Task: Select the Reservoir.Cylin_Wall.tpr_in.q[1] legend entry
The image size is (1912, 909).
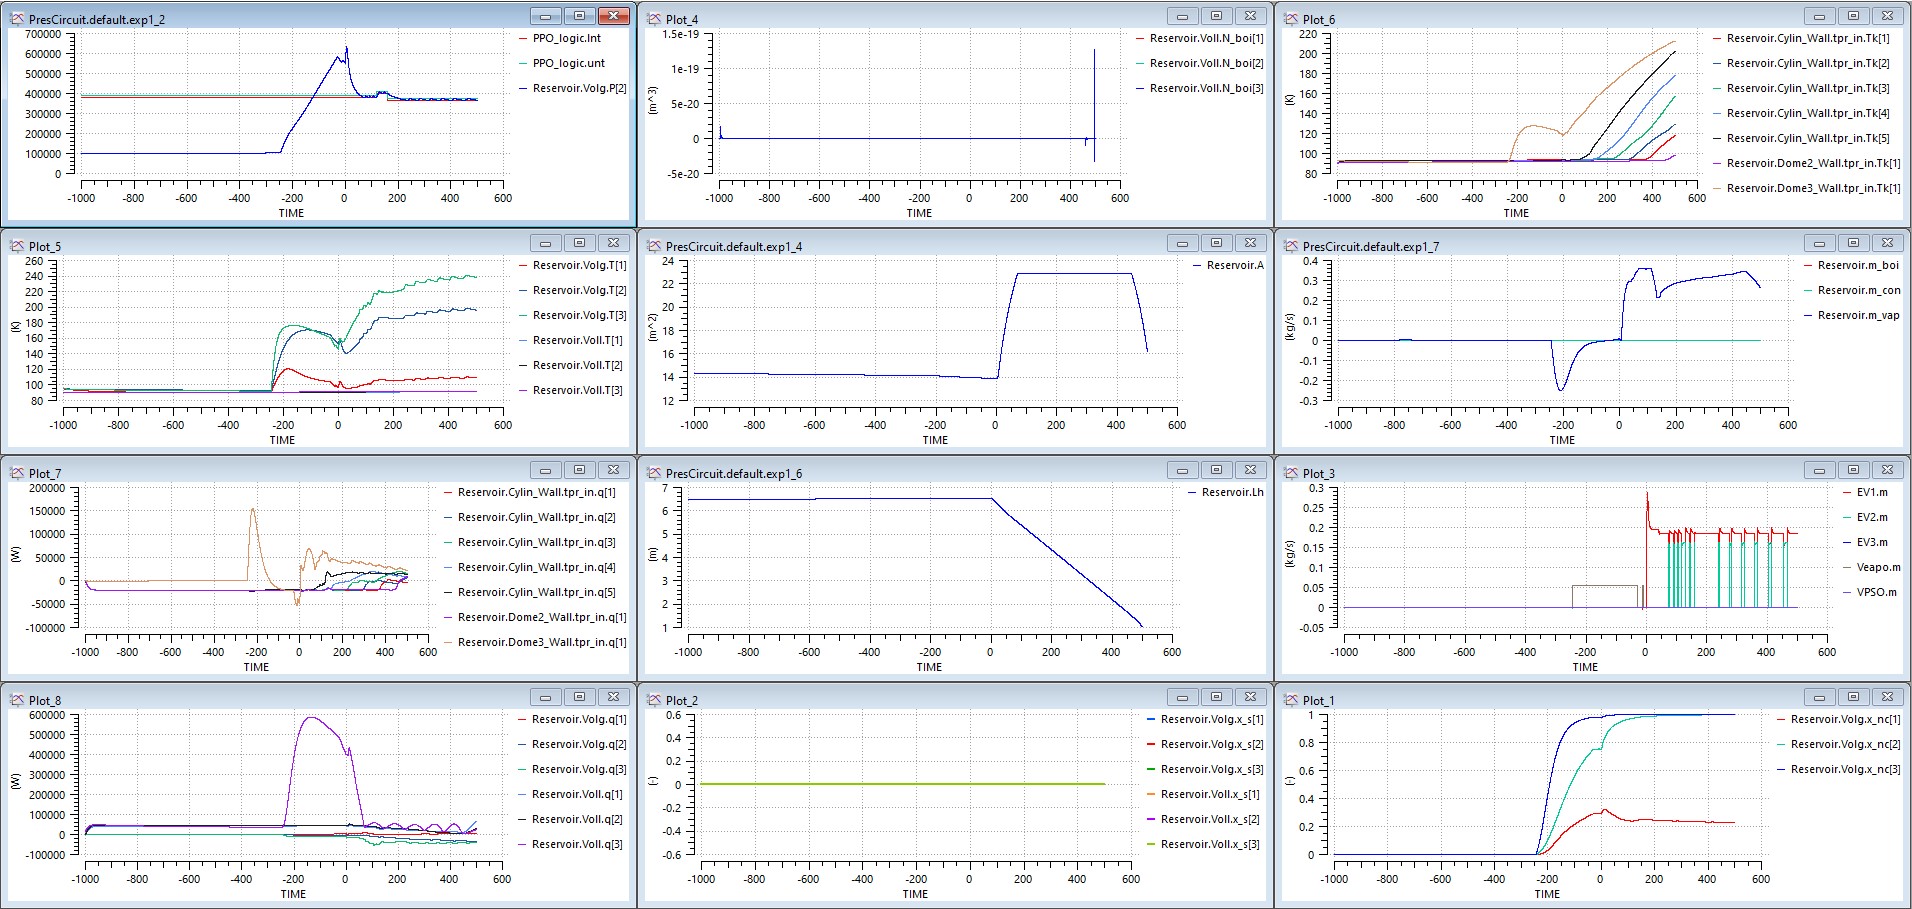Action: 530,492
